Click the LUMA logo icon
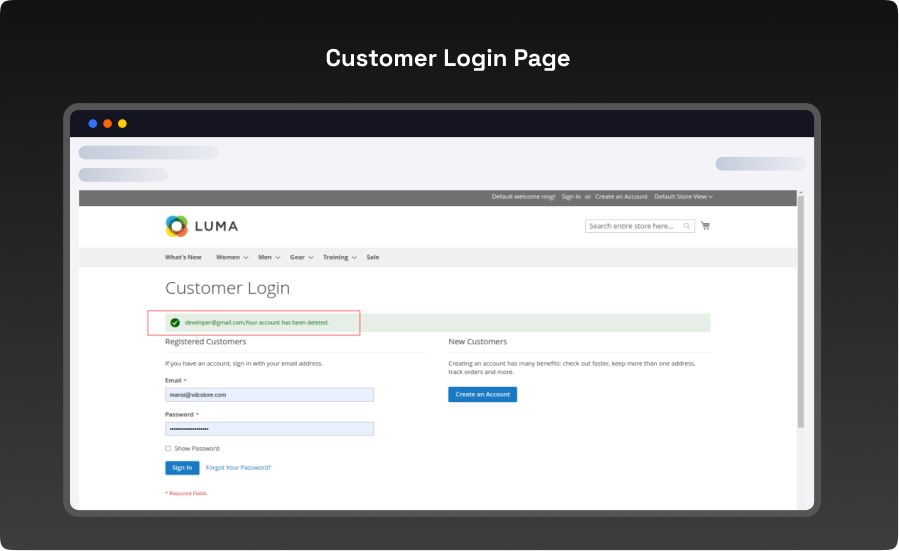 point(177,226)
